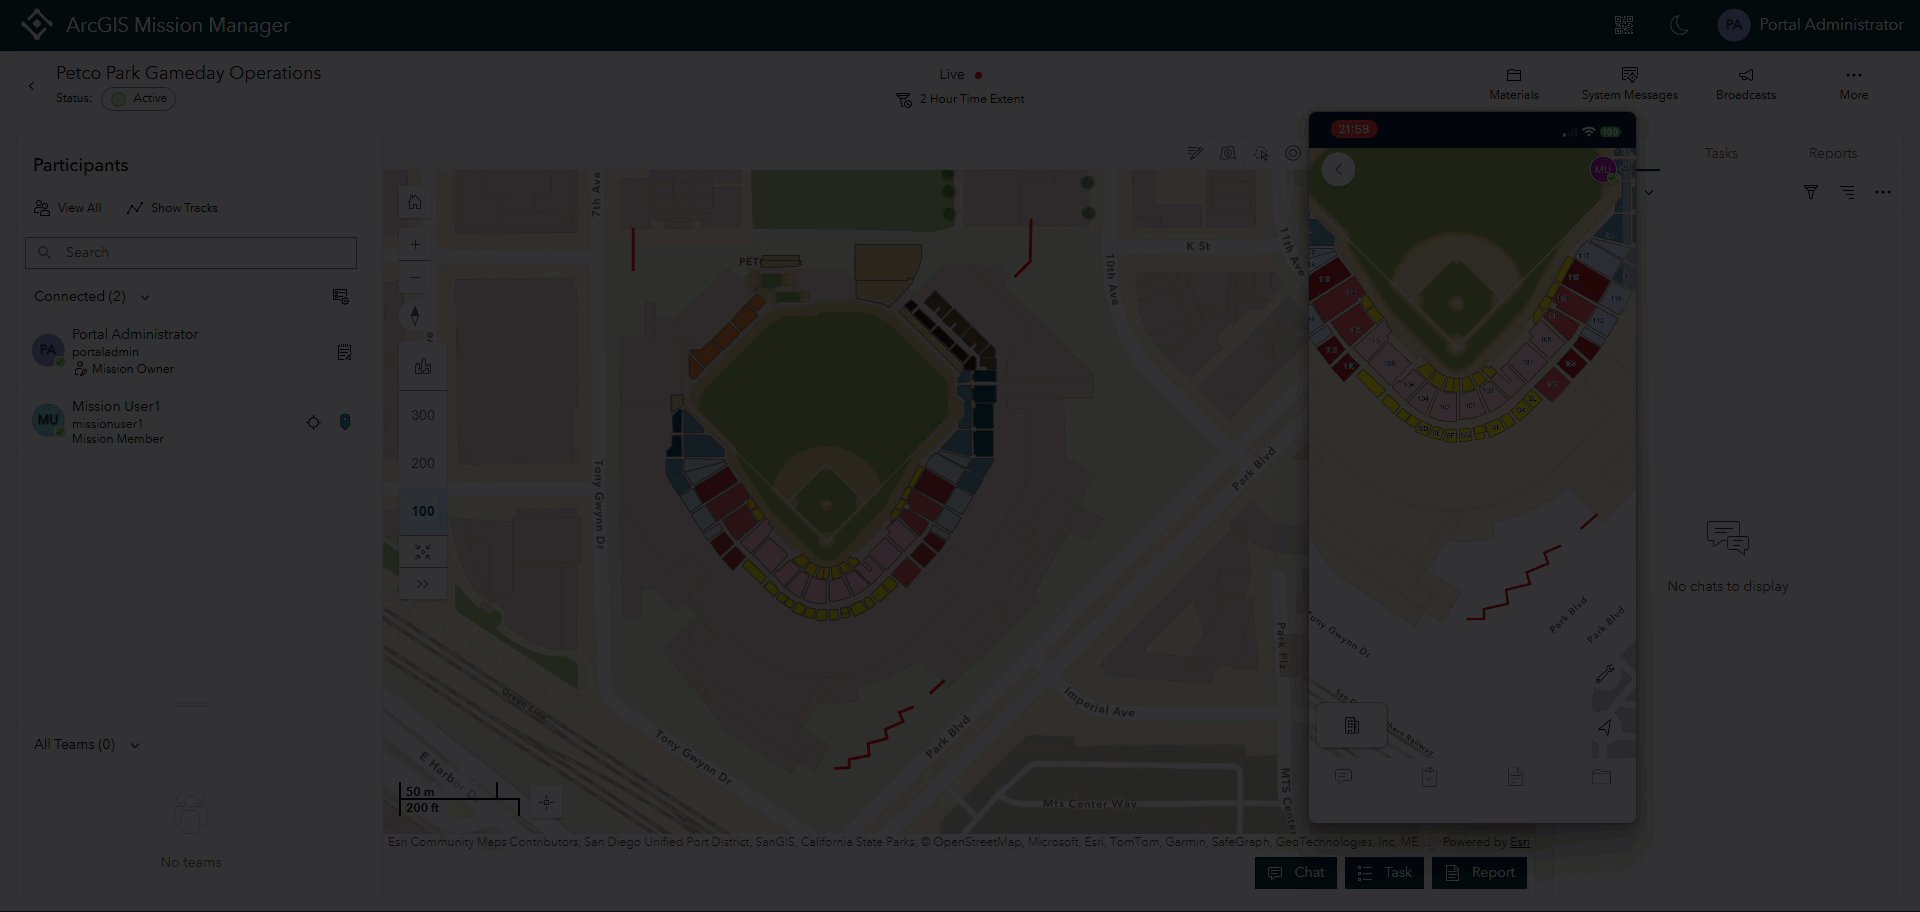Open Broadcasts
This screenshot has width=1920, height=912.
(x=1746, y=84)
